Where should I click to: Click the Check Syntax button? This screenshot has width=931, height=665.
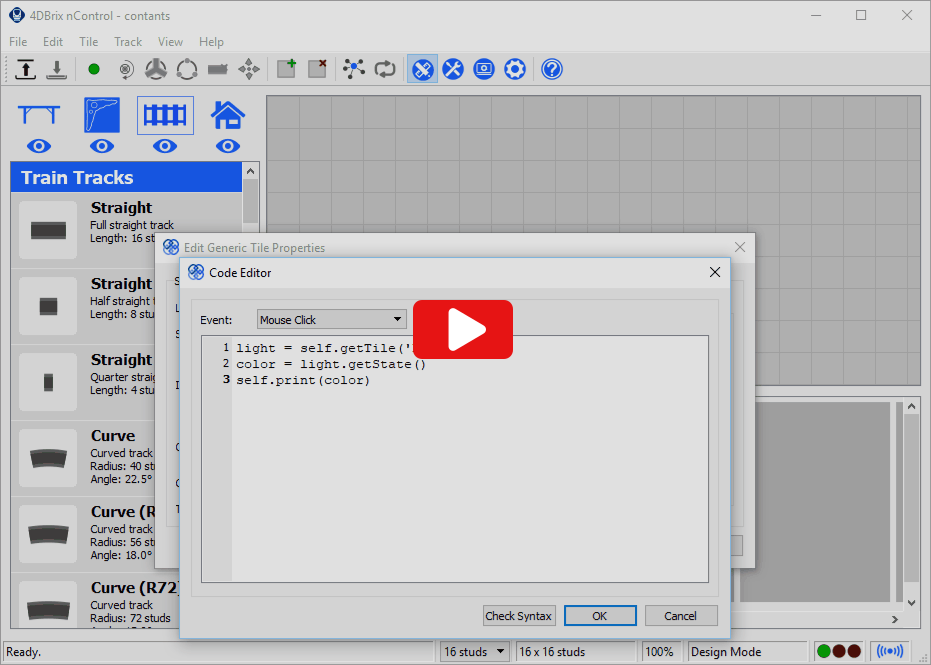coord(518,616)
